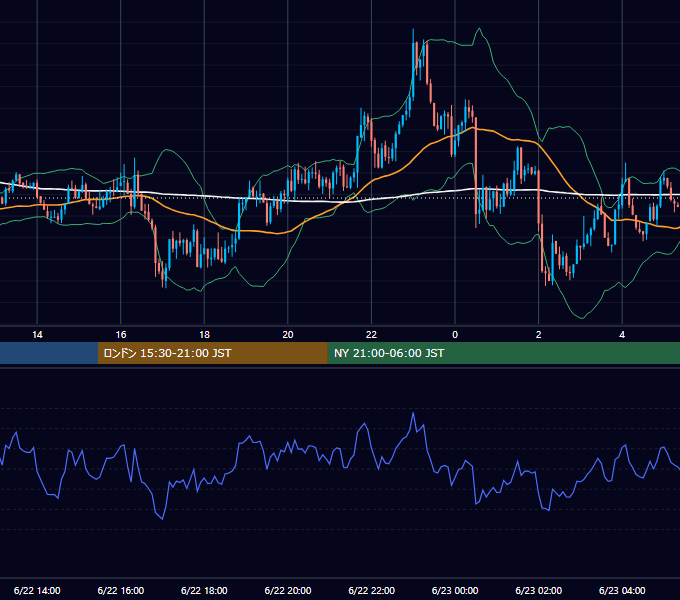Click the 18 hour label on price chart axis
Image resolution: width=680 pixels, height=600 pixels.
[204, 335]
